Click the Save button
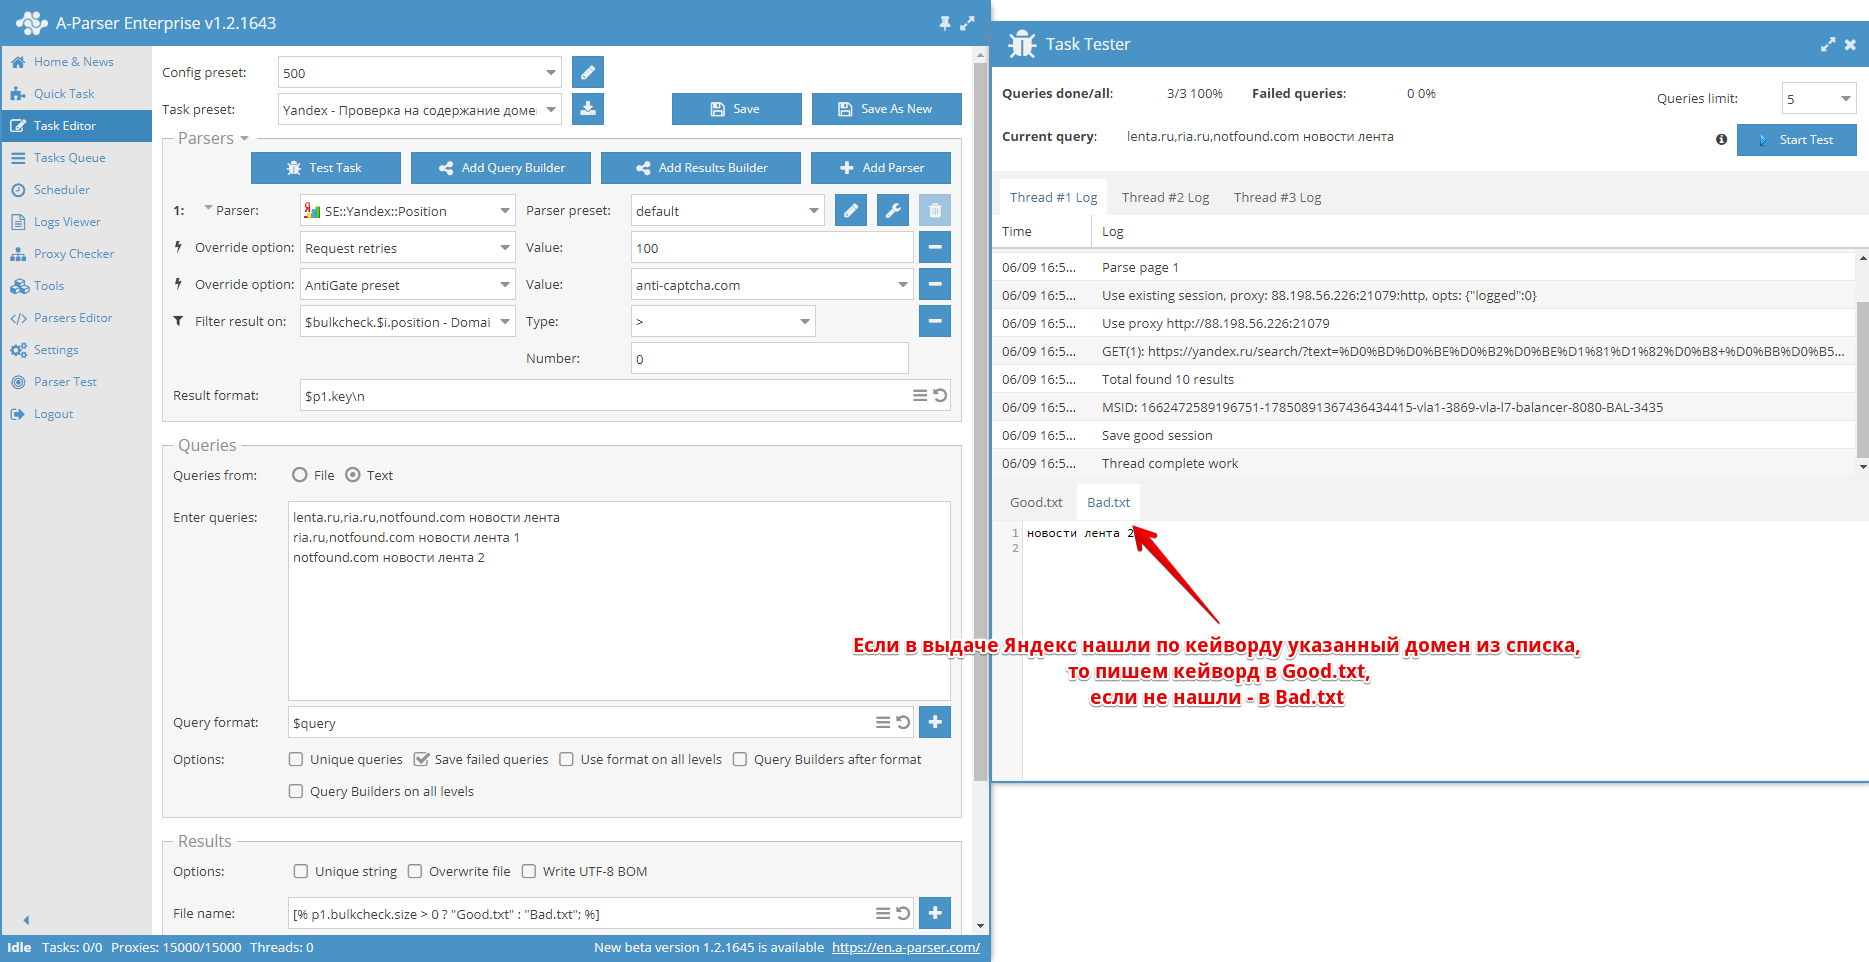Image resolution: width=1869 pixels, height=962 pixels. click(x=737, y=109)
